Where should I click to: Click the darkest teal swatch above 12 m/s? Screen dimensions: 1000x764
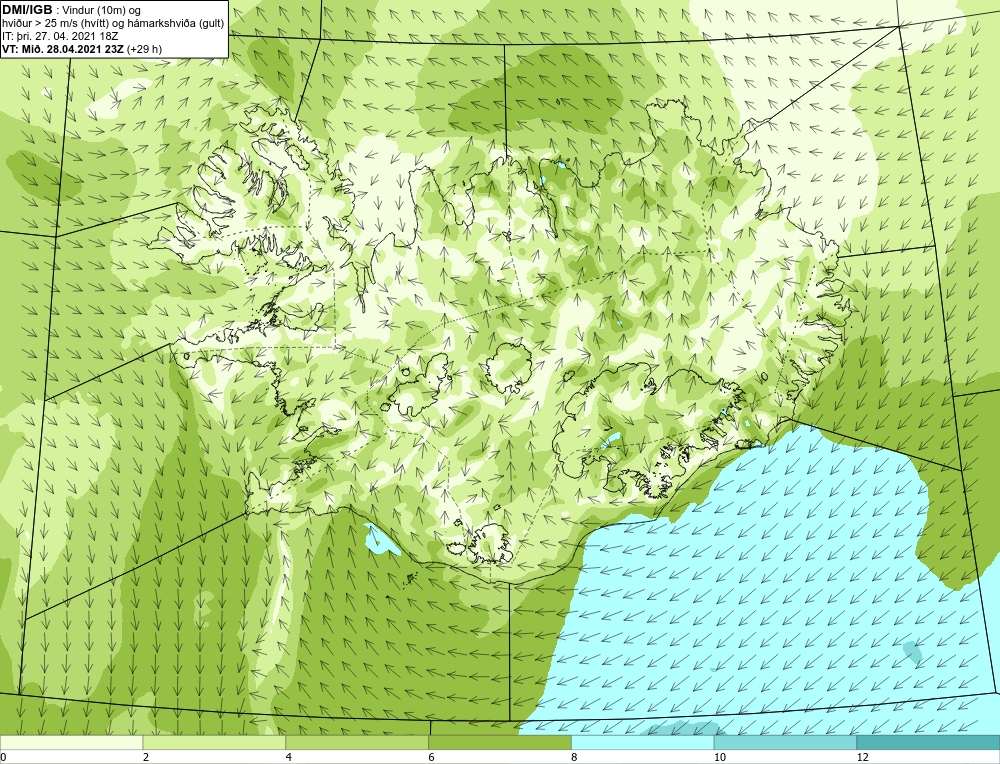pyautogui.click(x=929, y=743)
